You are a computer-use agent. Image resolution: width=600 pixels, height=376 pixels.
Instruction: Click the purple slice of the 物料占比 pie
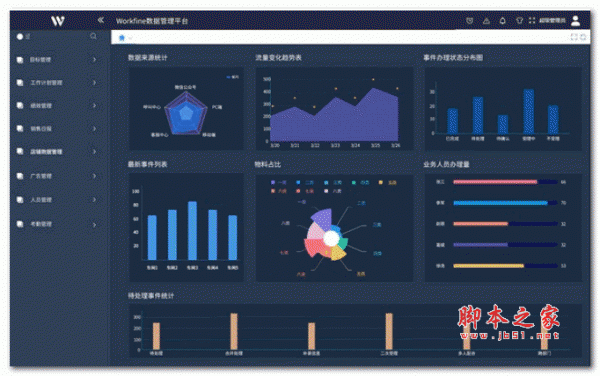click(x=322, y=219)
